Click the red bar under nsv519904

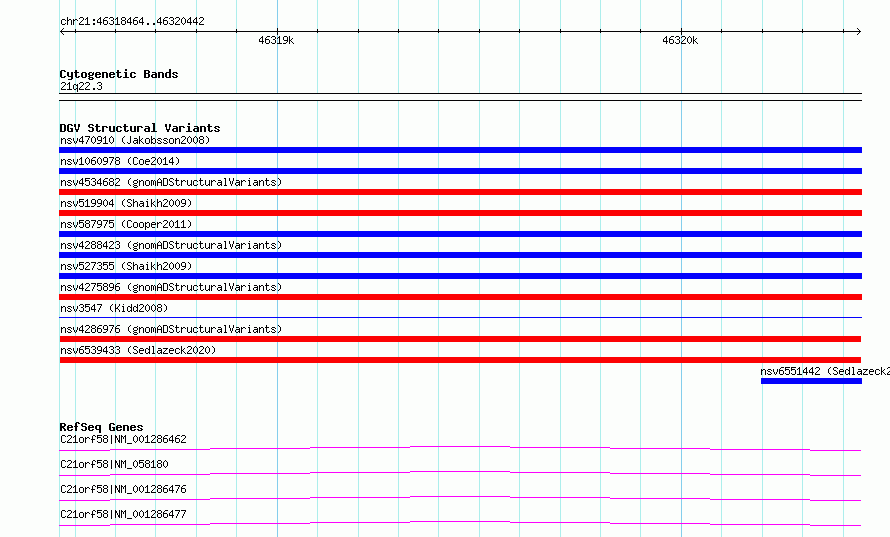pyautogui.click(x=460, y=213)
